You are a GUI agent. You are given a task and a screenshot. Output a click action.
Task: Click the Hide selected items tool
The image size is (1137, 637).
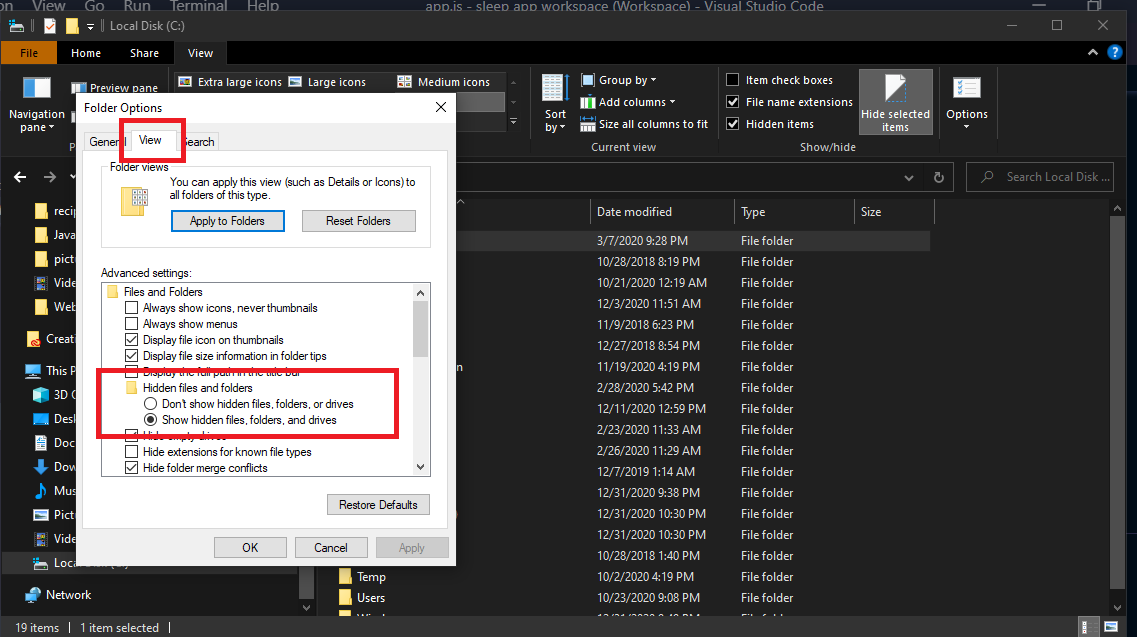895,101
